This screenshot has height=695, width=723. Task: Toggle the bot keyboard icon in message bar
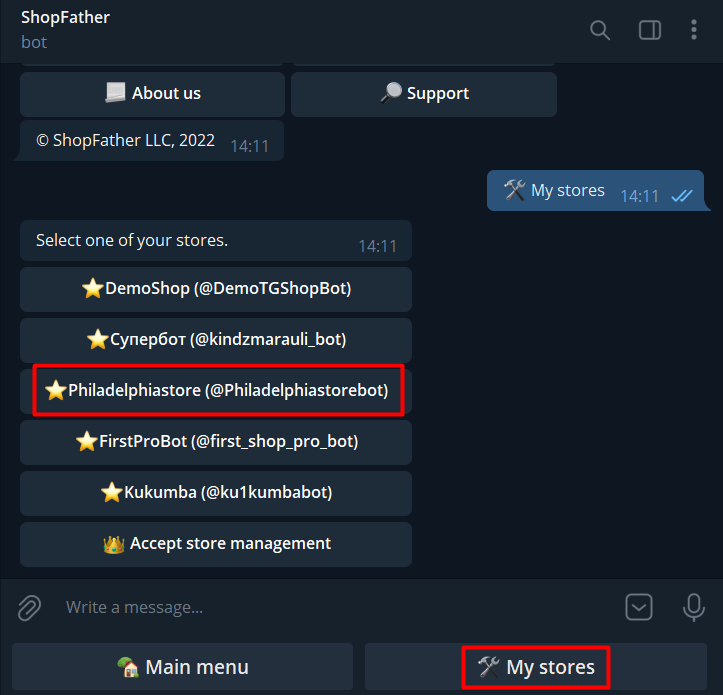(639, 607)
